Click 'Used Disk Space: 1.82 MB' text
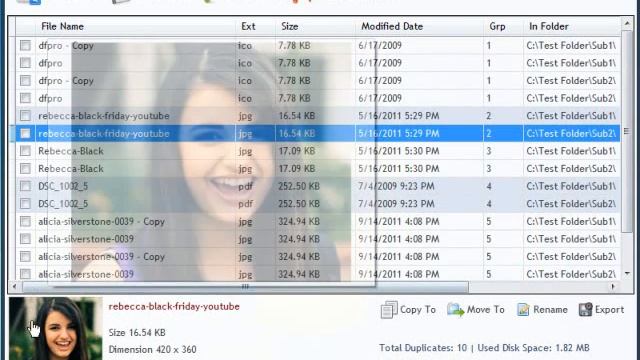 [533, 348]
